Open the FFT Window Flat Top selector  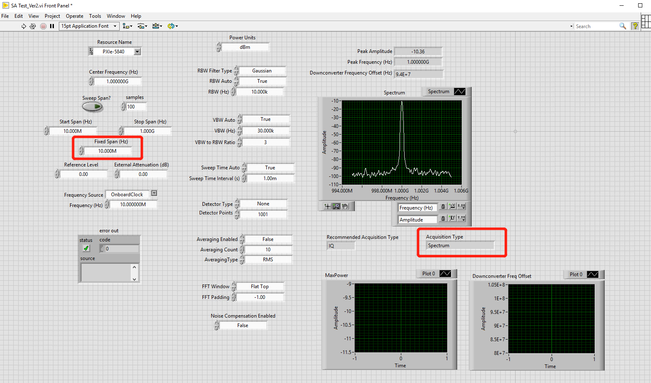click(260, 287)
